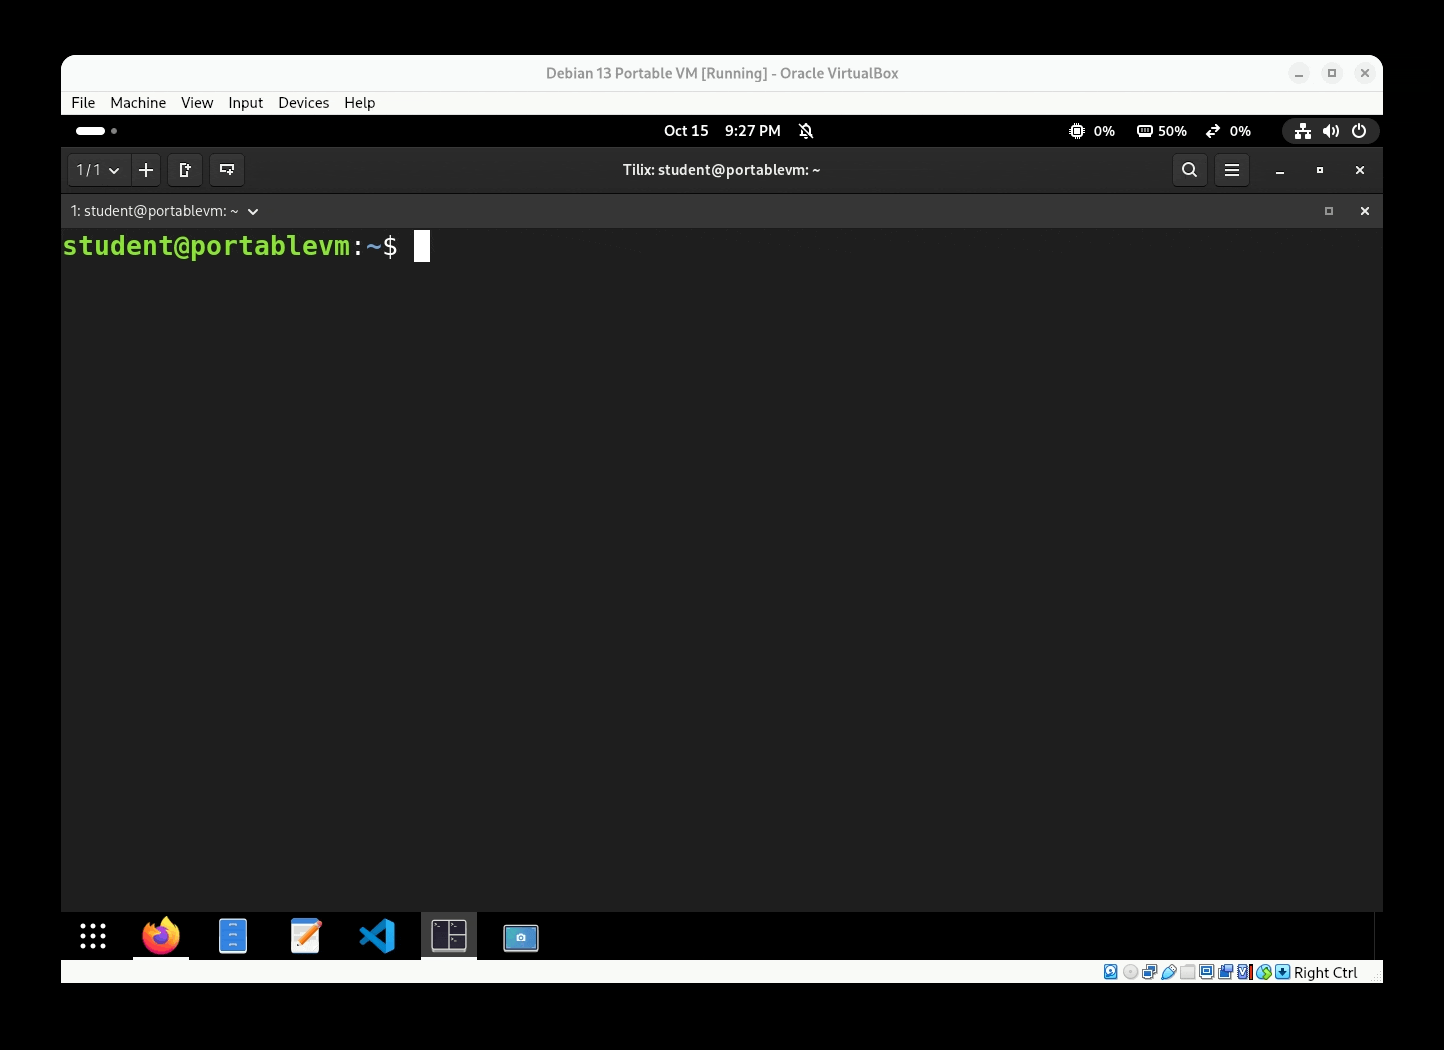Open the Tilix terminal search icon
This screenshot has width=1444, height=1050.
tap(1189, 170)
